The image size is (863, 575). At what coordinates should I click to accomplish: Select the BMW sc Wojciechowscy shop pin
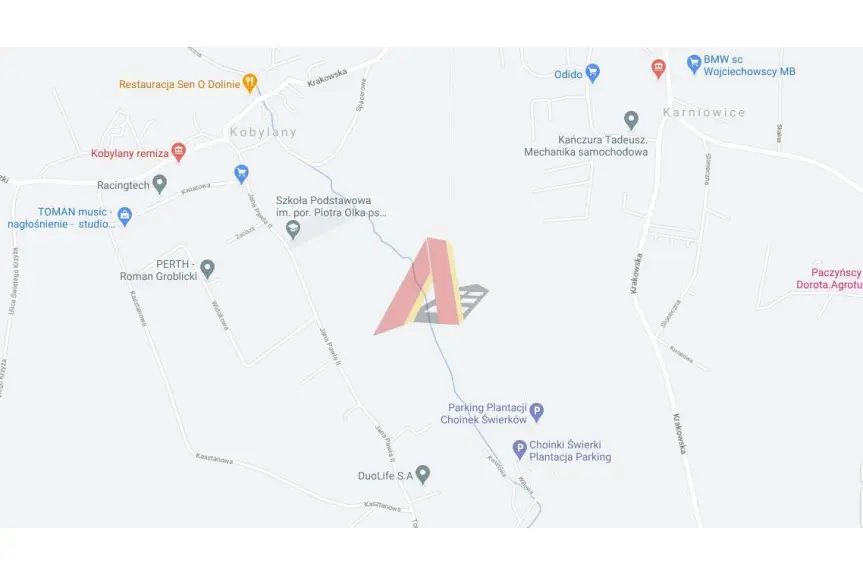694,64
